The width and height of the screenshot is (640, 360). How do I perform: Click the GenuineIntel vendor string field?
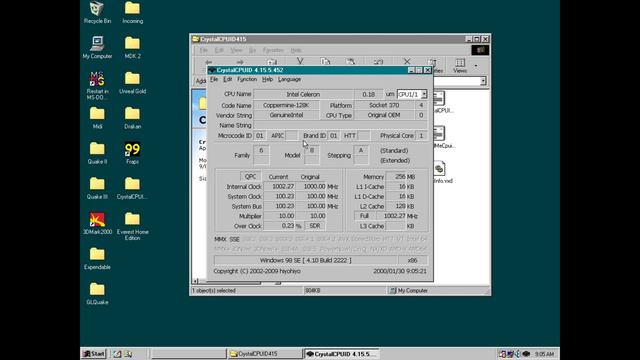pyautogui.click(x=286, y=115)
